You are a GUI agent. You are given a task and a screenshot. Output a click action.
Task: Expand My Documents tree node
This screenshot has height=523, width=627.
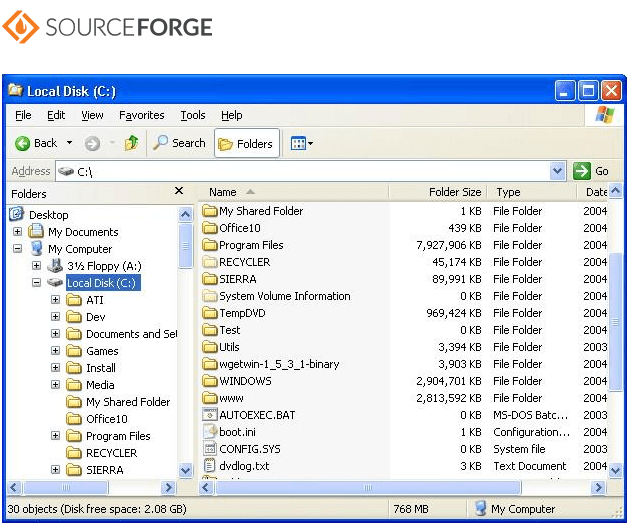pyautogui.click(x=17, y=232)
